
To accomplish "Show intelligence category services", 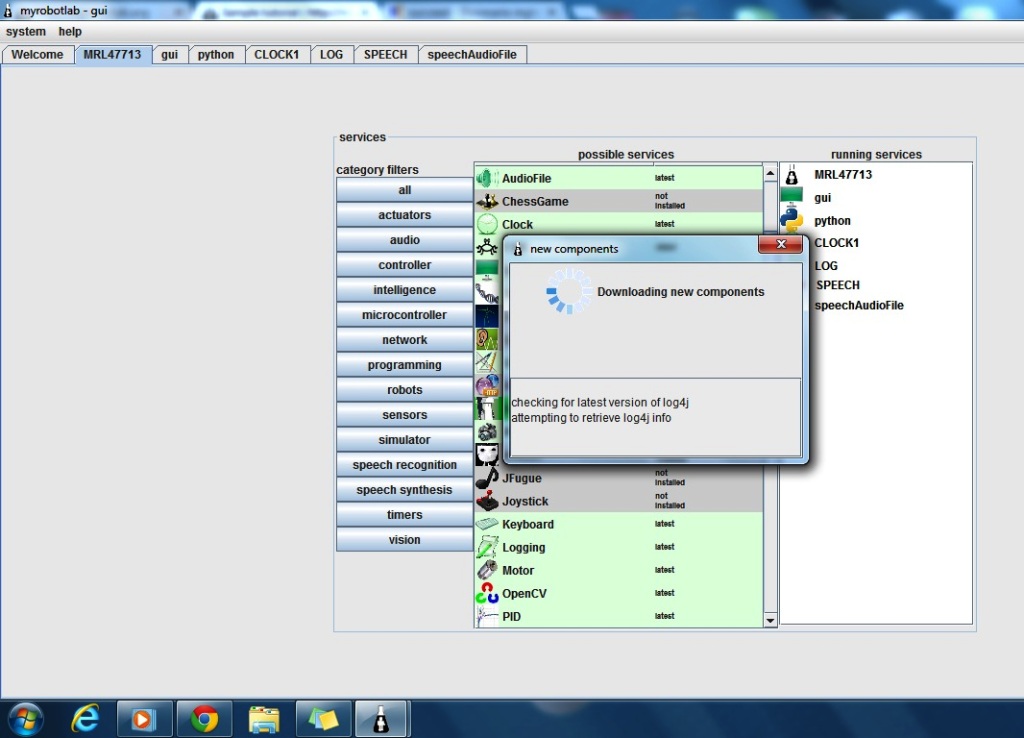I will click(404, 290).
